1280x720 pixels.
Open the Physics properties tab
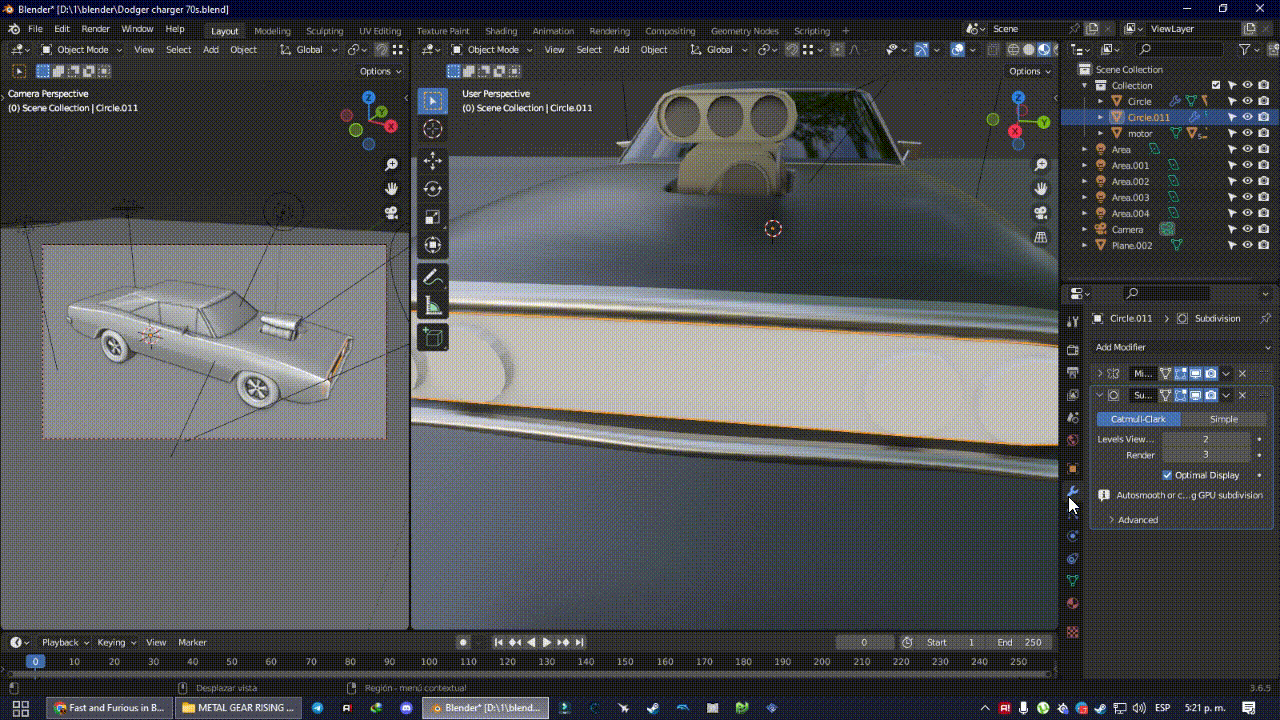coord(1072,536)
